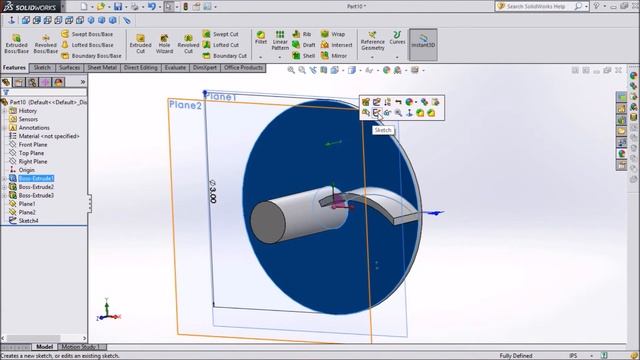Select the Revolved Boss/Base tool

(45, 44)
